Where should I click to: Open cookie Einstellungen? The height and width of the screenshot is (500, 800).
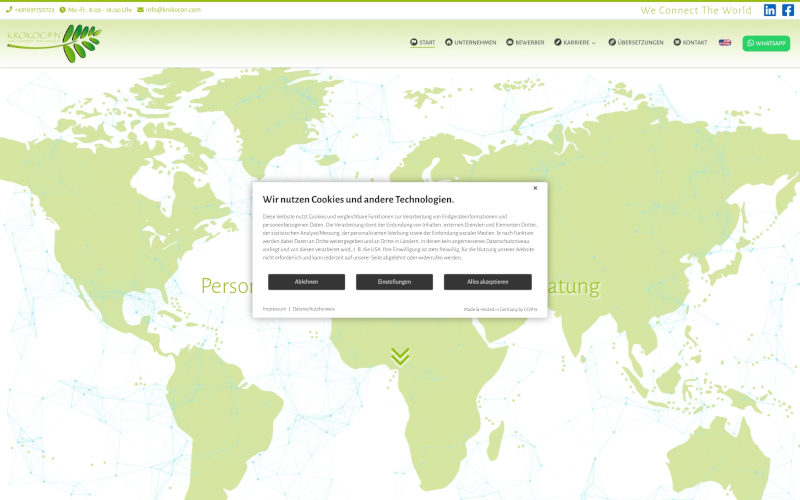tap(394, 282)
